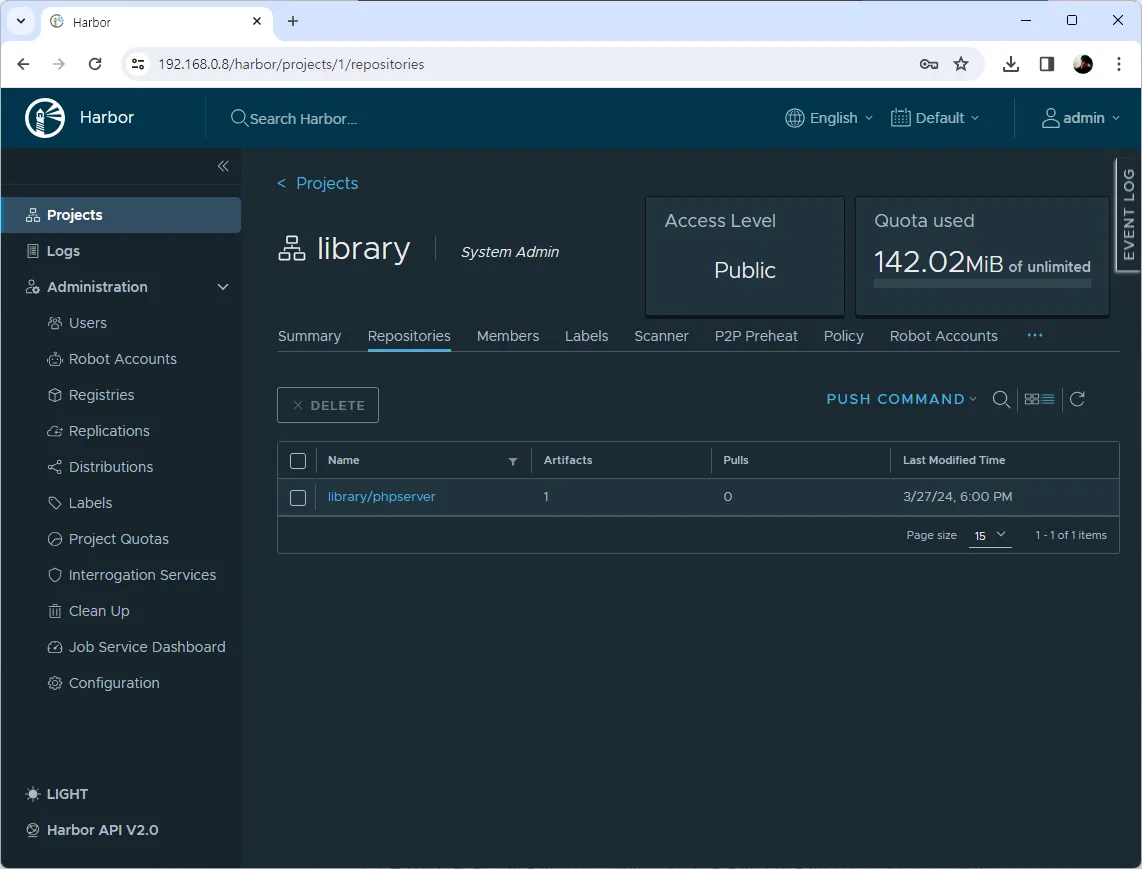Screen dimensions: 1142x869
Task: View site information icon in address bar
Action: [138, 64]
